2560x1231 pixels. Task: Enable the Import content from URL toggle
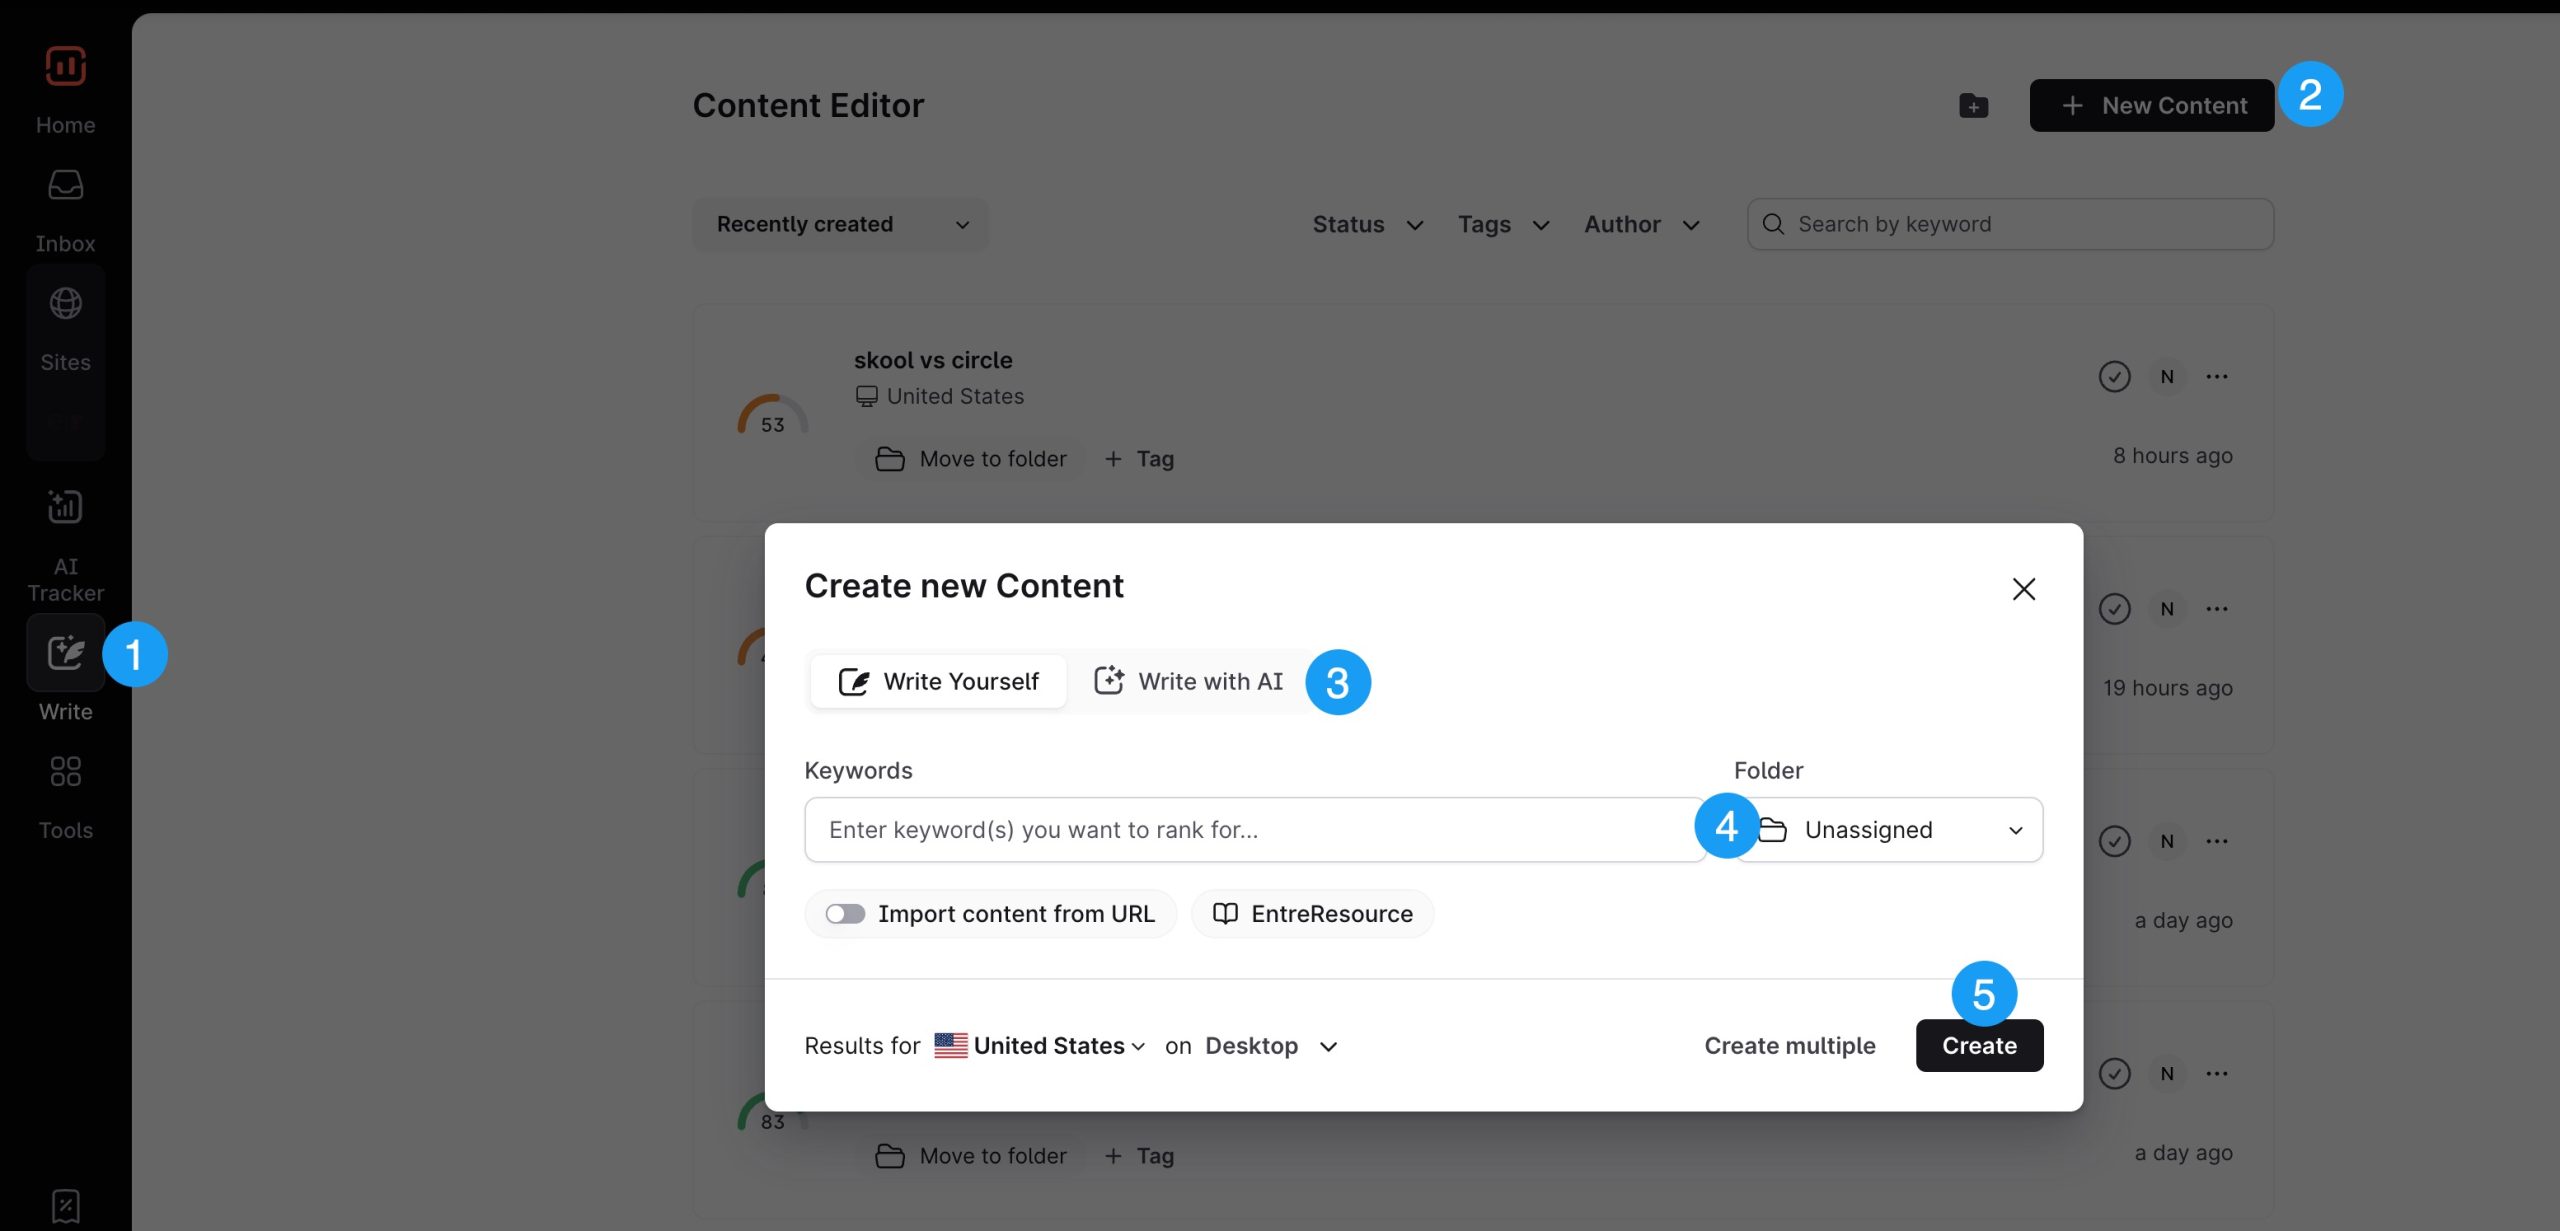coord(845,913)
